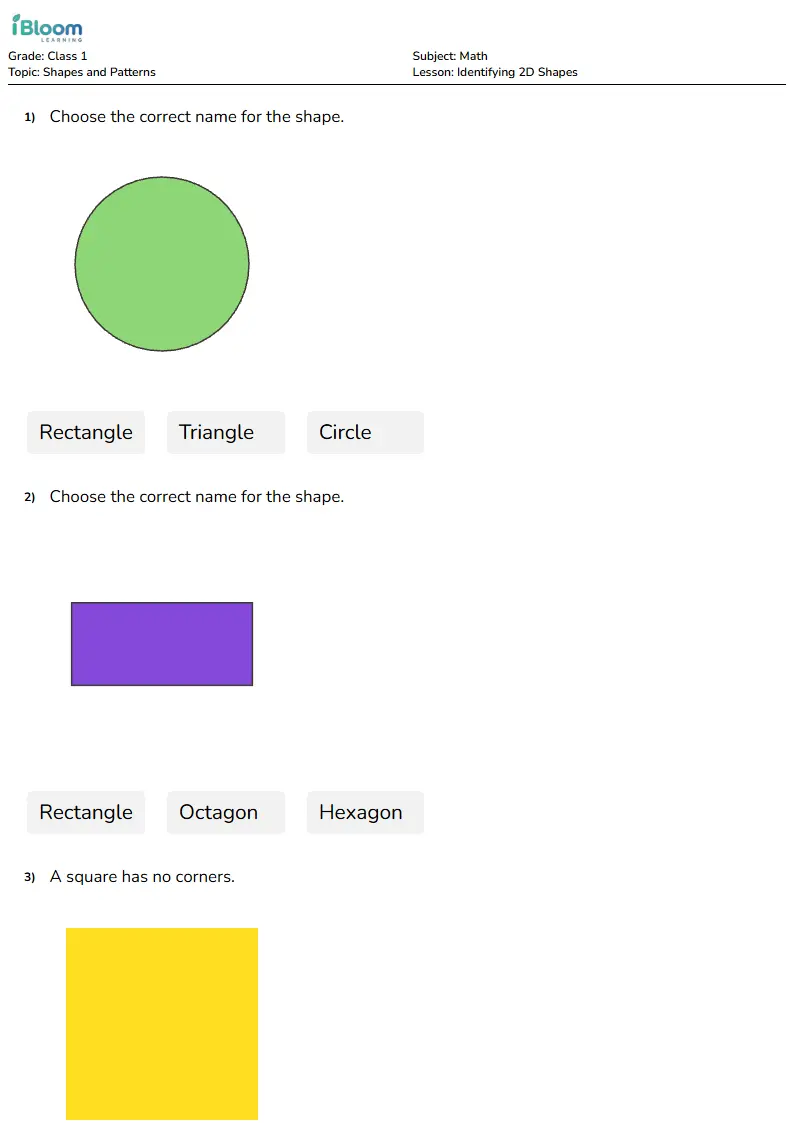The image size is (794, 1123).
Task: Choose Hexagon answer for question 2
Action: point(365,812)
